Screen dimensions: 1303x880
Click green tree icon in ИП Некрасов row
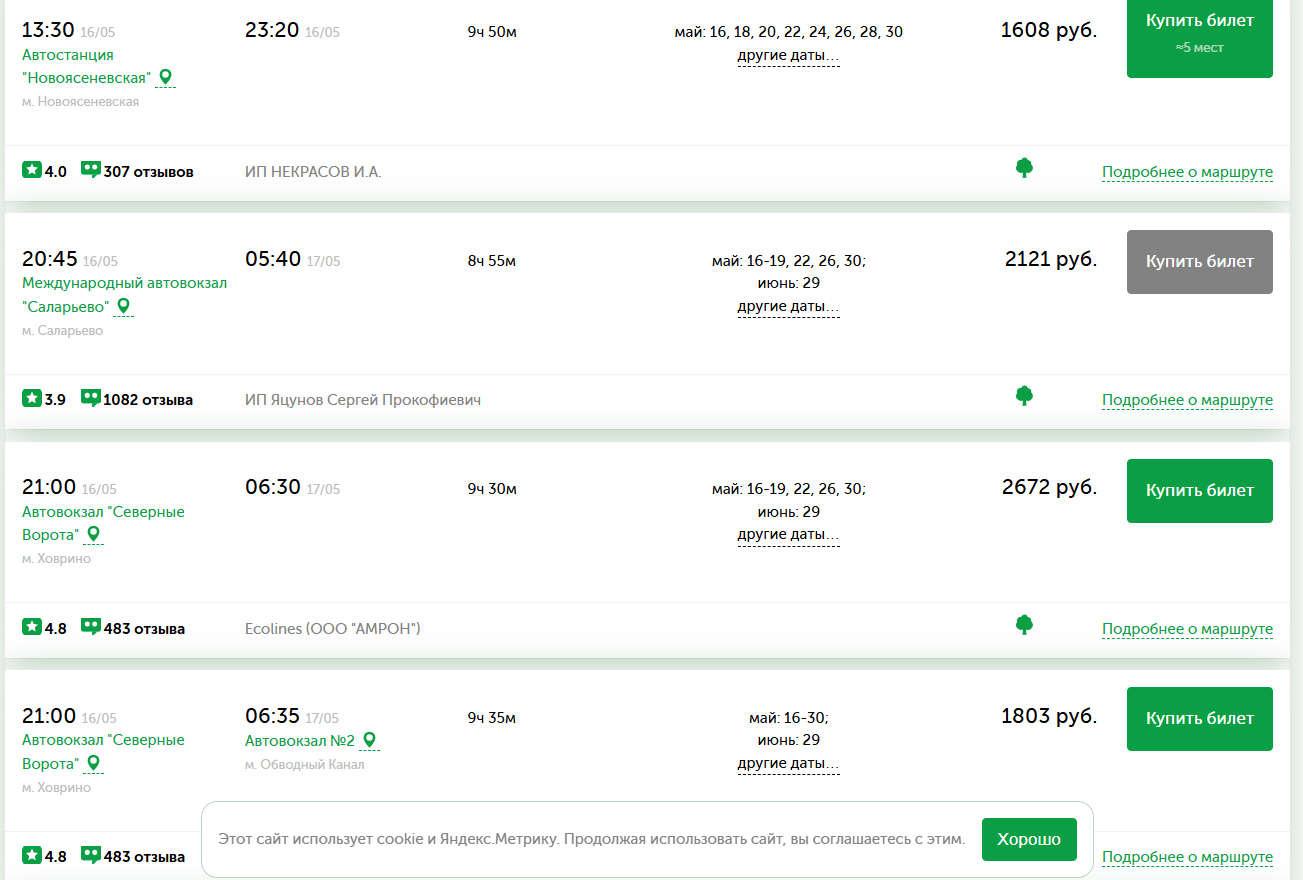(x=1024, y=168)
